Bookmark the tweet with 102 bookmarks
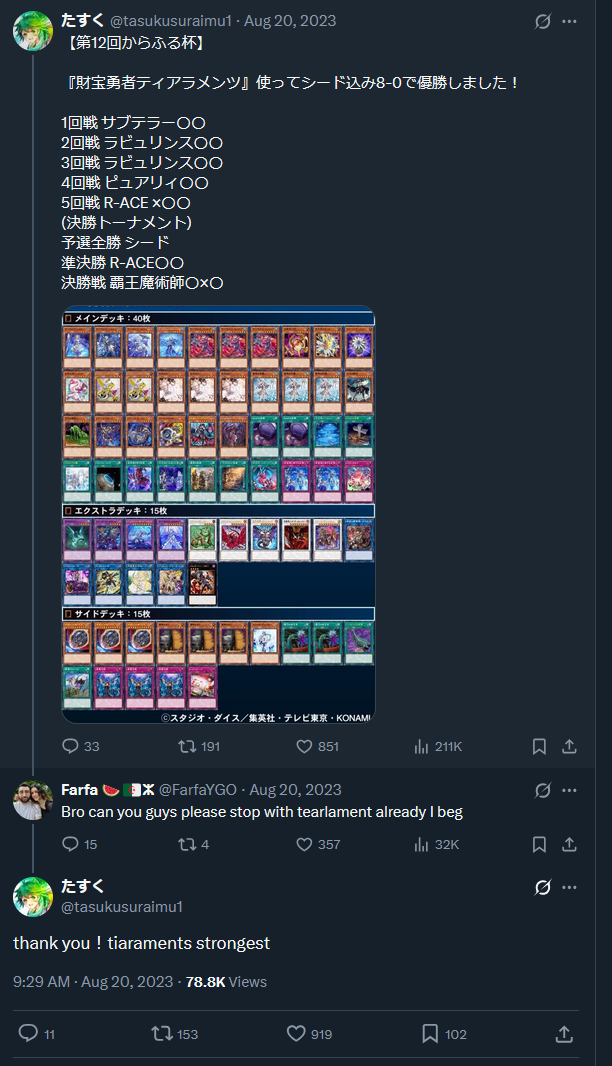Image resolution: width=612 pixels, height=1066 pixels. pos(445,1034)
